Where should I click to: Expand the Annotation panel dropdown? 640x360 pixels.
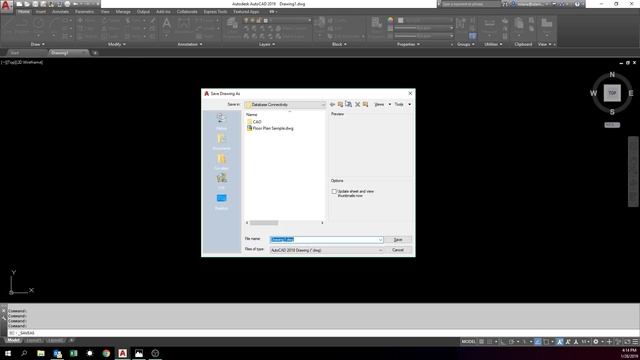[x=190, y=44]
